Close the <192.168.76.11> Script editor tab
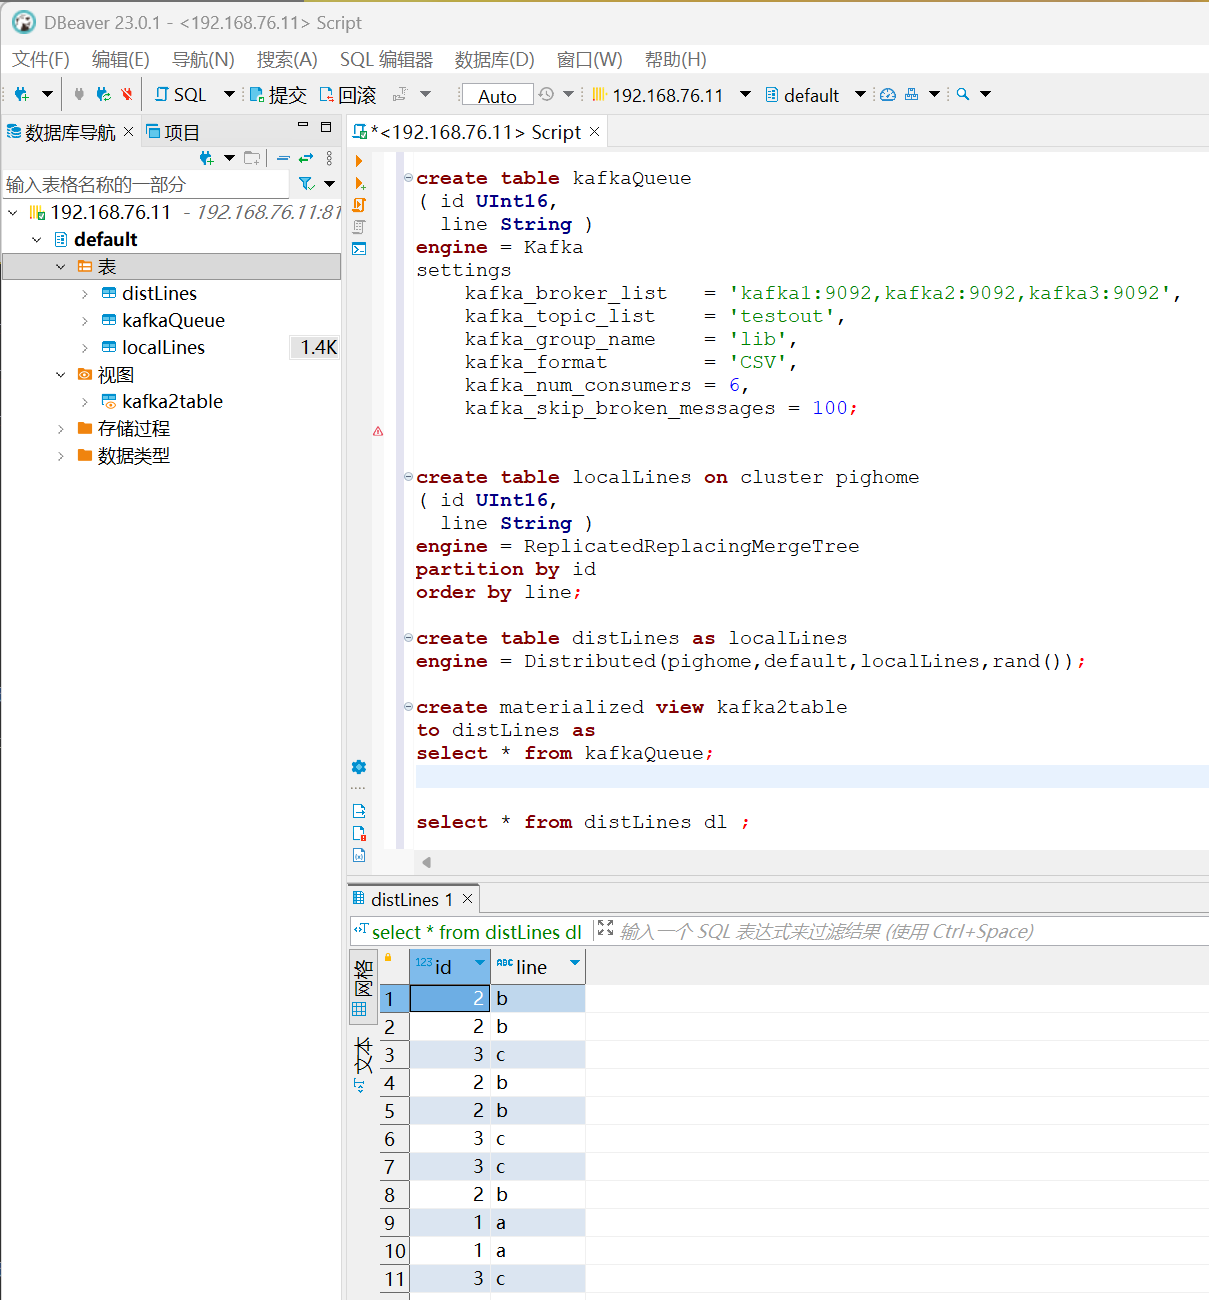Image resolution: width=1209 pixels, height=1300 pixels. pos(595,132)
